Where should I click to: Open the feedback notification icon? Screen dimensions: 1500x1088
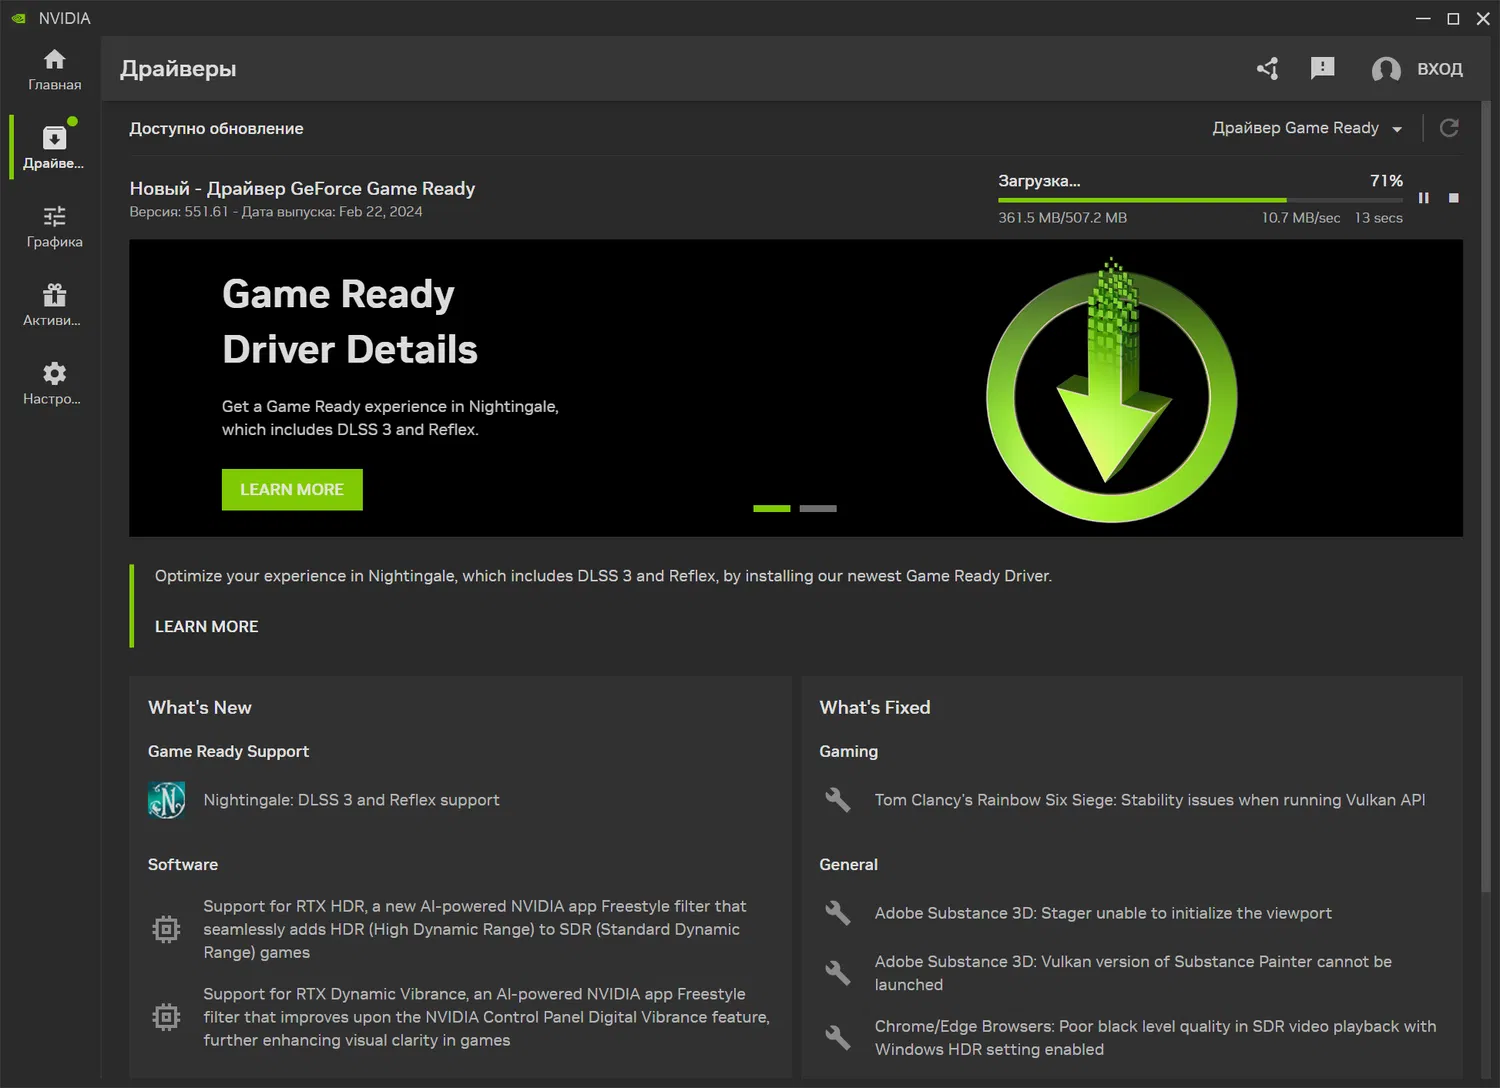click(1322, 68)
